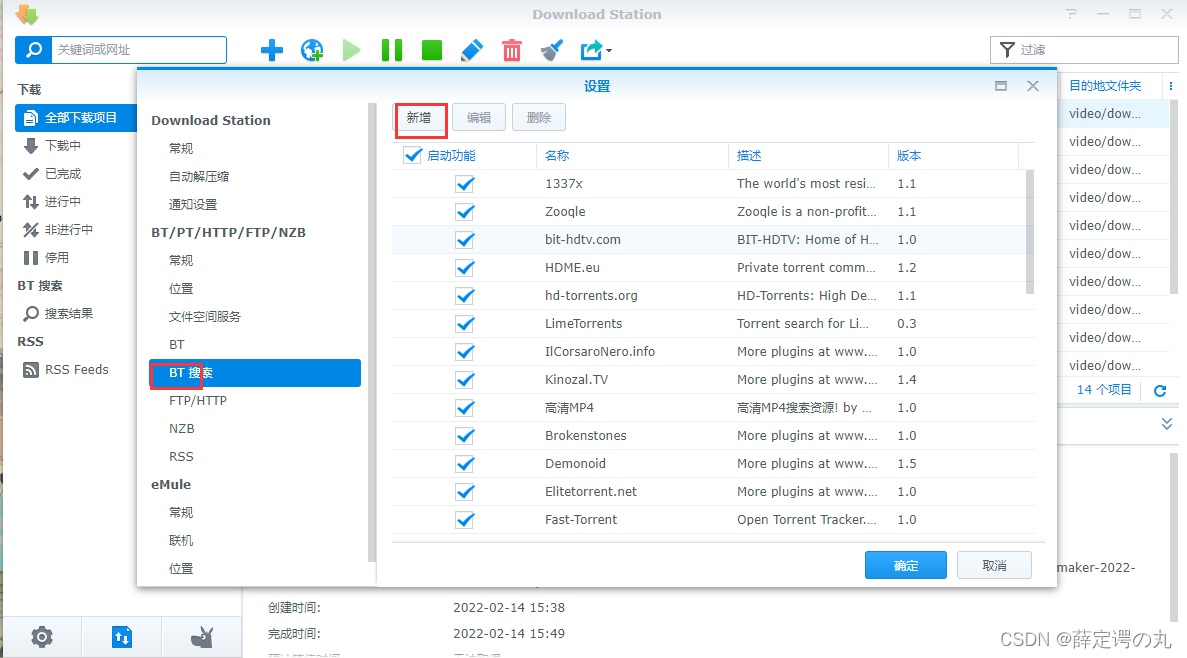The width and height of the screenshot is (1187, 658).
Task: Click the plugin list vertical scrollbar
Action: point(1030,232)
